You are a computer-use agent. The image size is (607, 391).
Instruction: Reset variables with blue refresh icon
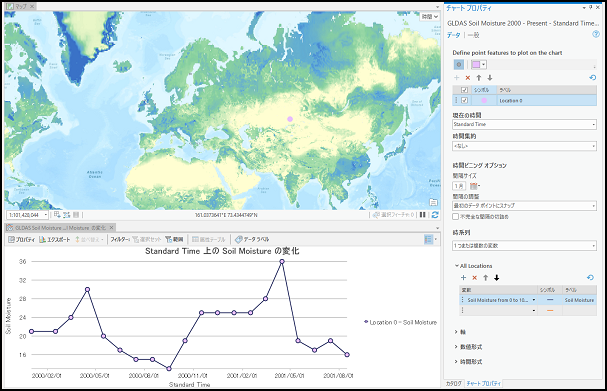[x=590, y=277]
